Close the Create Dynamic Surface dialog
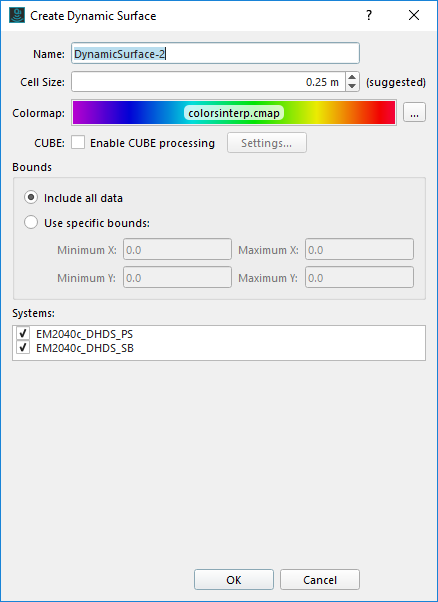The width and height of the screenshot is (438, 602). 414,15
